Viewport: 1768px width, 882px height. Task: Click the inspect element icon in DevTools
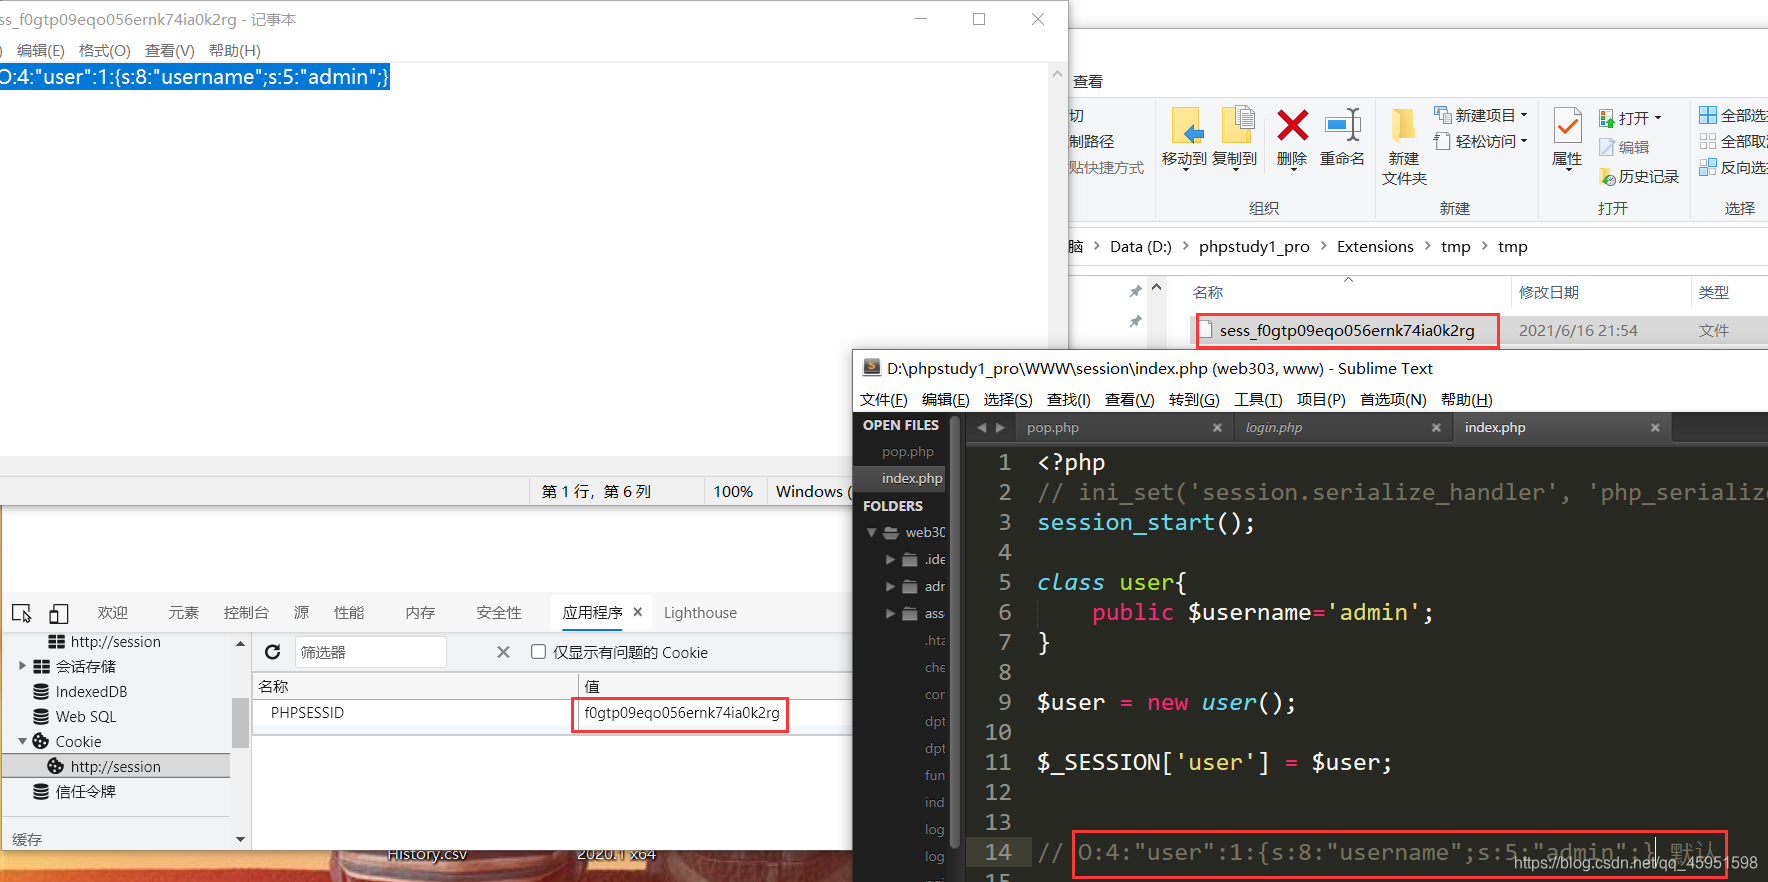22,613
